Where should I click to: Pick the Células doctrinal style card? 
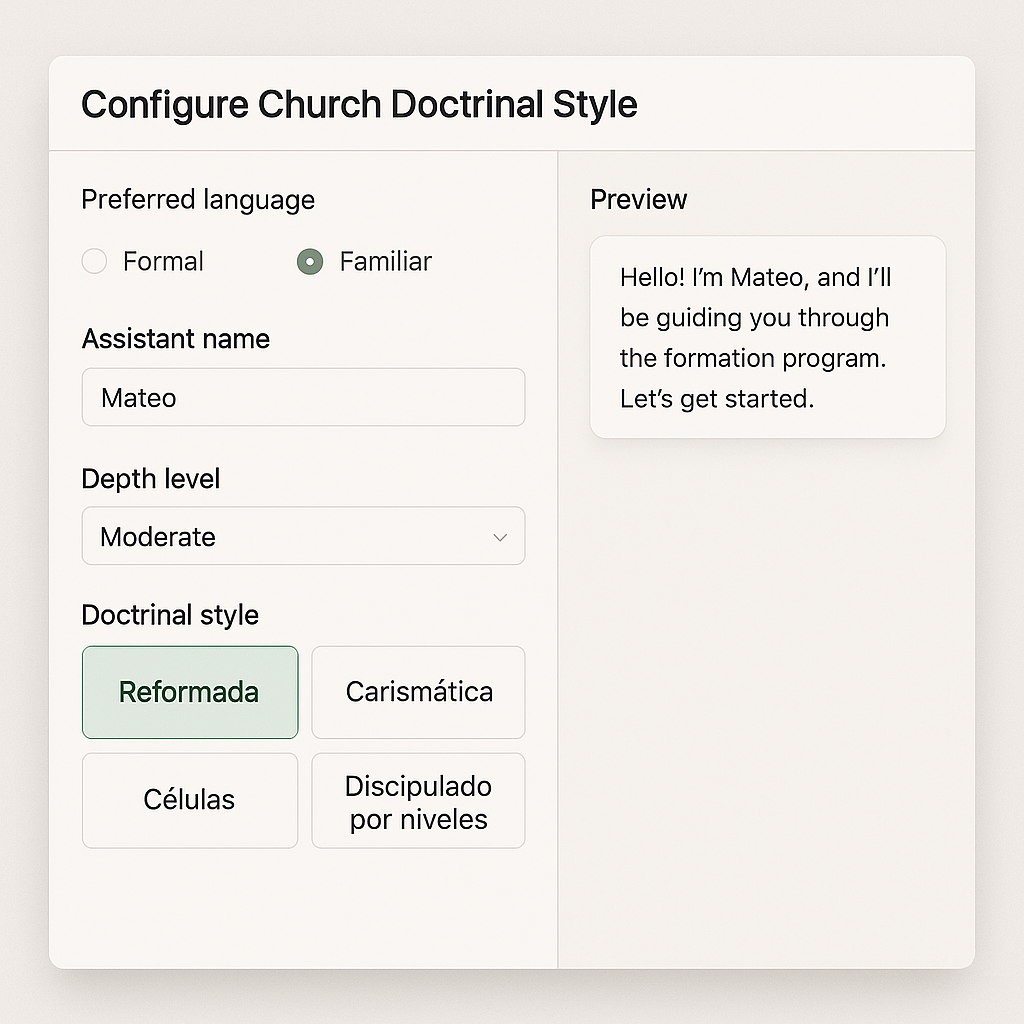point(190,800)
